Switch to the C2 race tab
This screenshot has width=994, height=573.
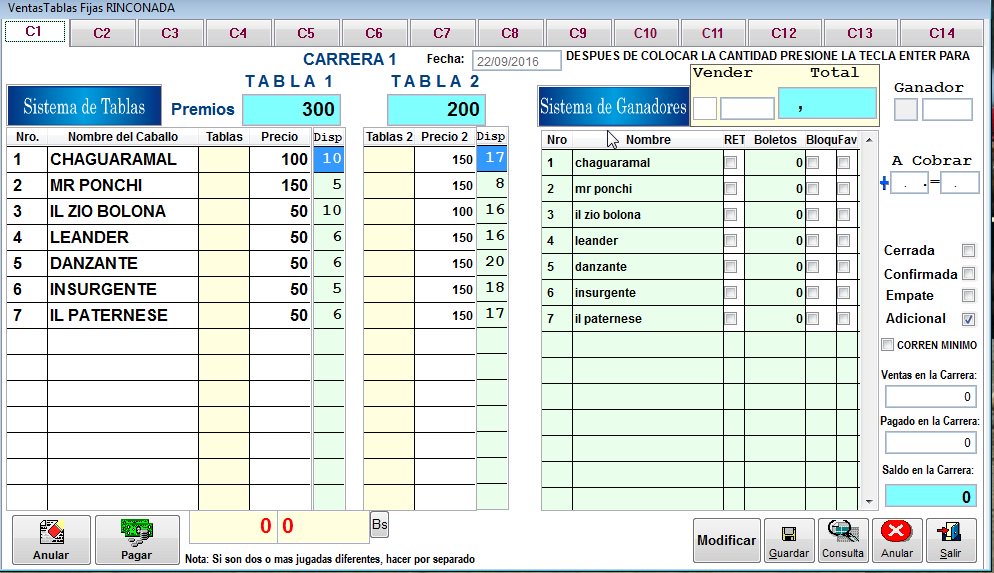pos(102,33)
